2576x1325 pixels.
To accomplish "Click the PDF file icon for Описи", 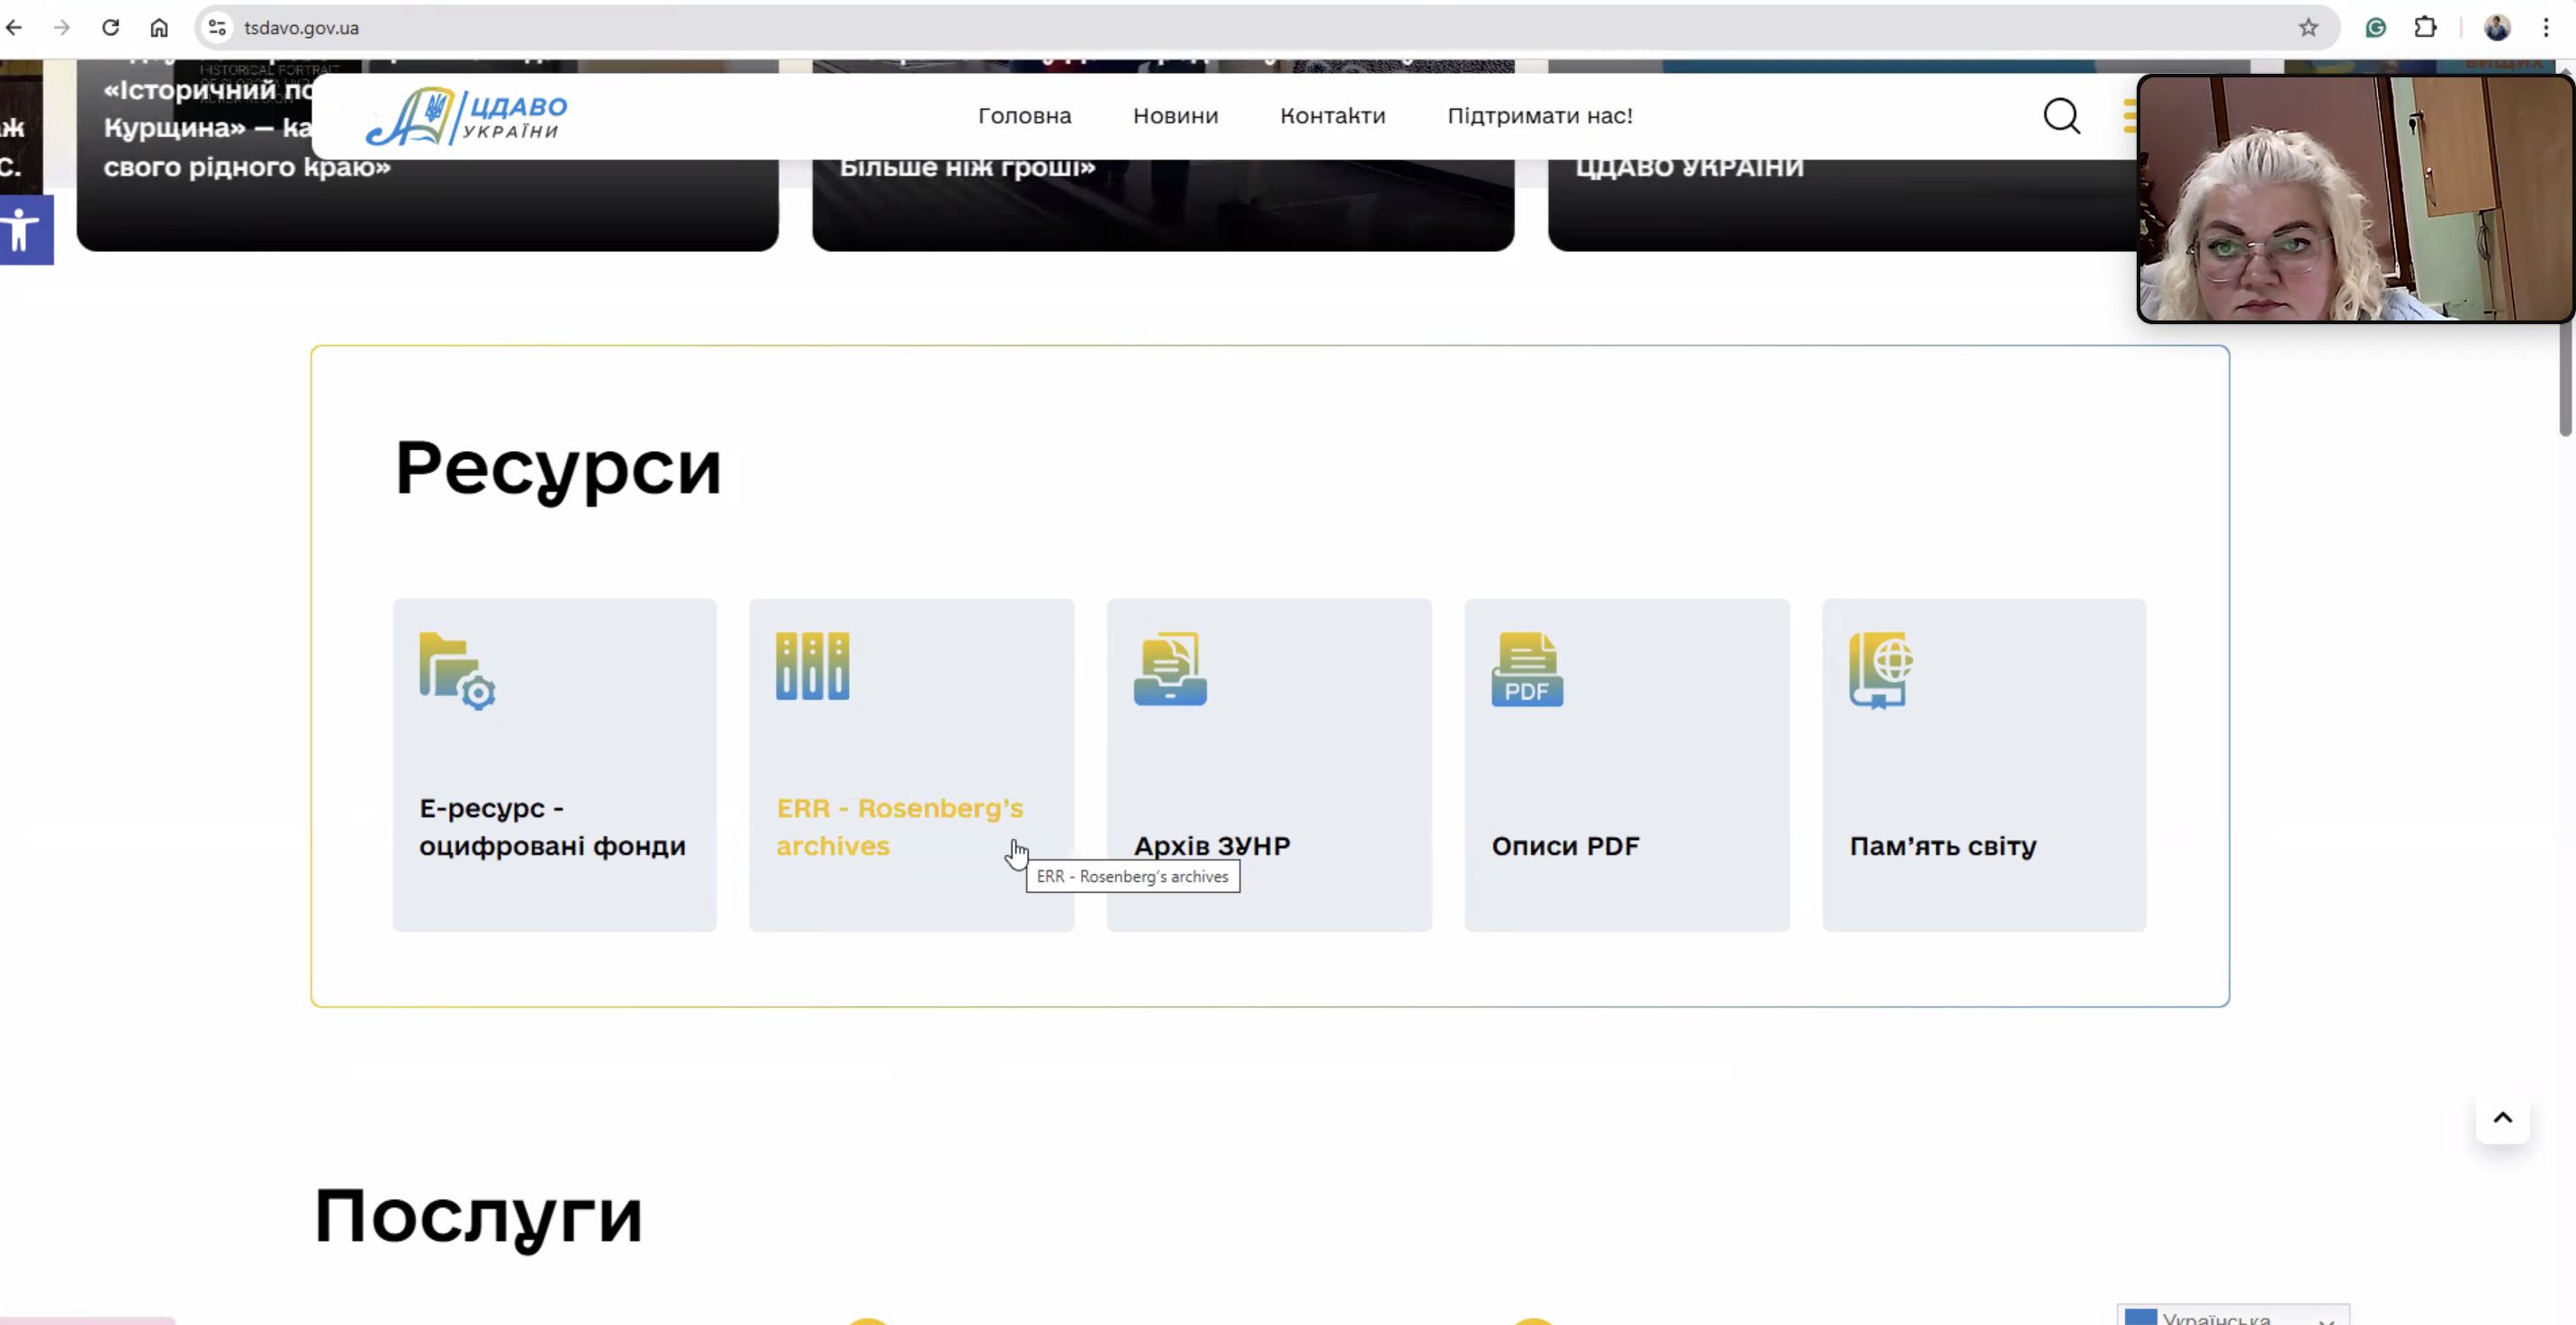I will [x=1527, y=670].
